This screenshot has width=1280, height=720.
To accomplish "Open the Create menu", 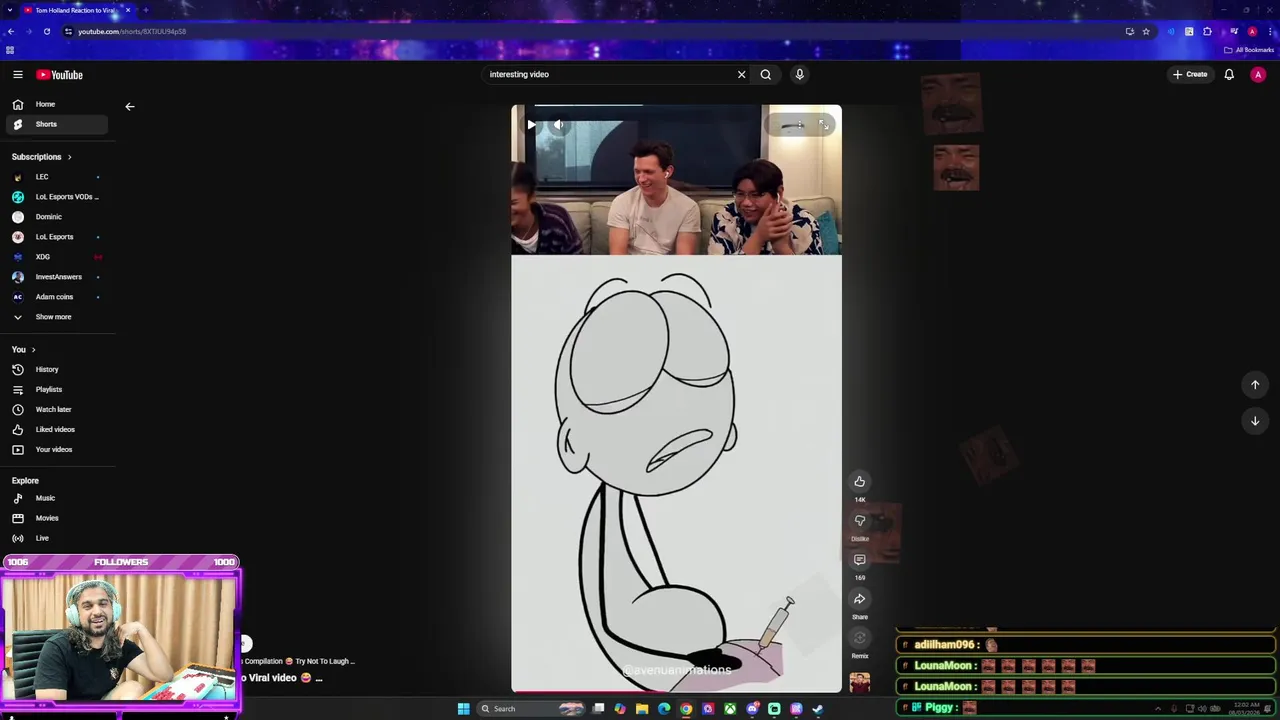I will pyautogui.click(x=1190, y=74).
